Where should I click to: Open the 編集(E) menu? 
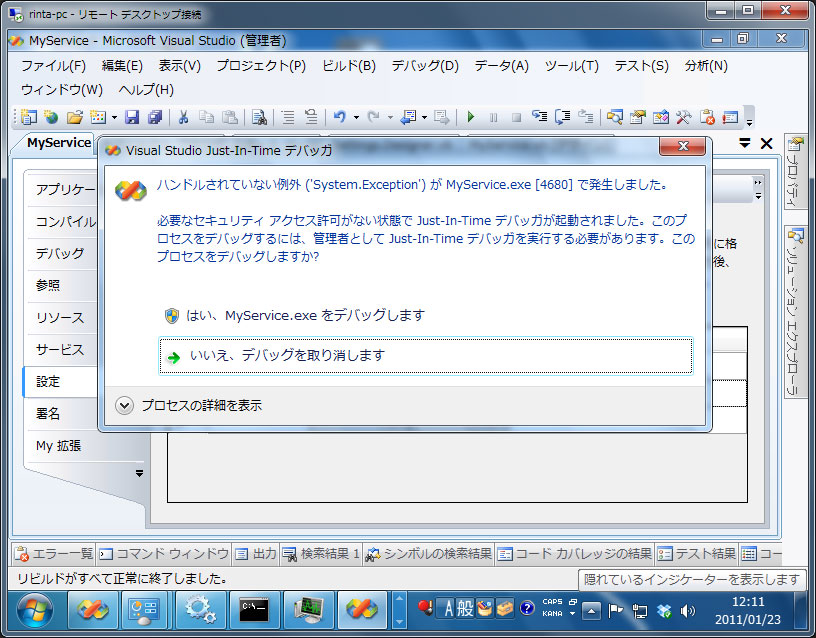click(122, 66)
